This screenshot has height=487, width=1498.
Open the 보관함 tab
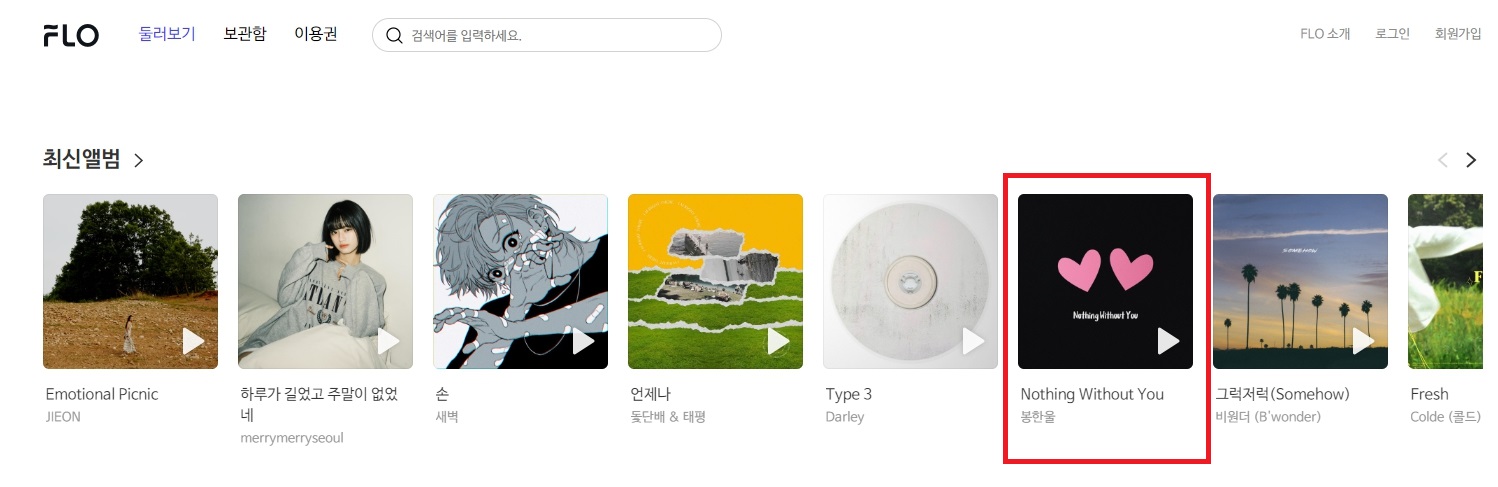(x=245, y=34)
